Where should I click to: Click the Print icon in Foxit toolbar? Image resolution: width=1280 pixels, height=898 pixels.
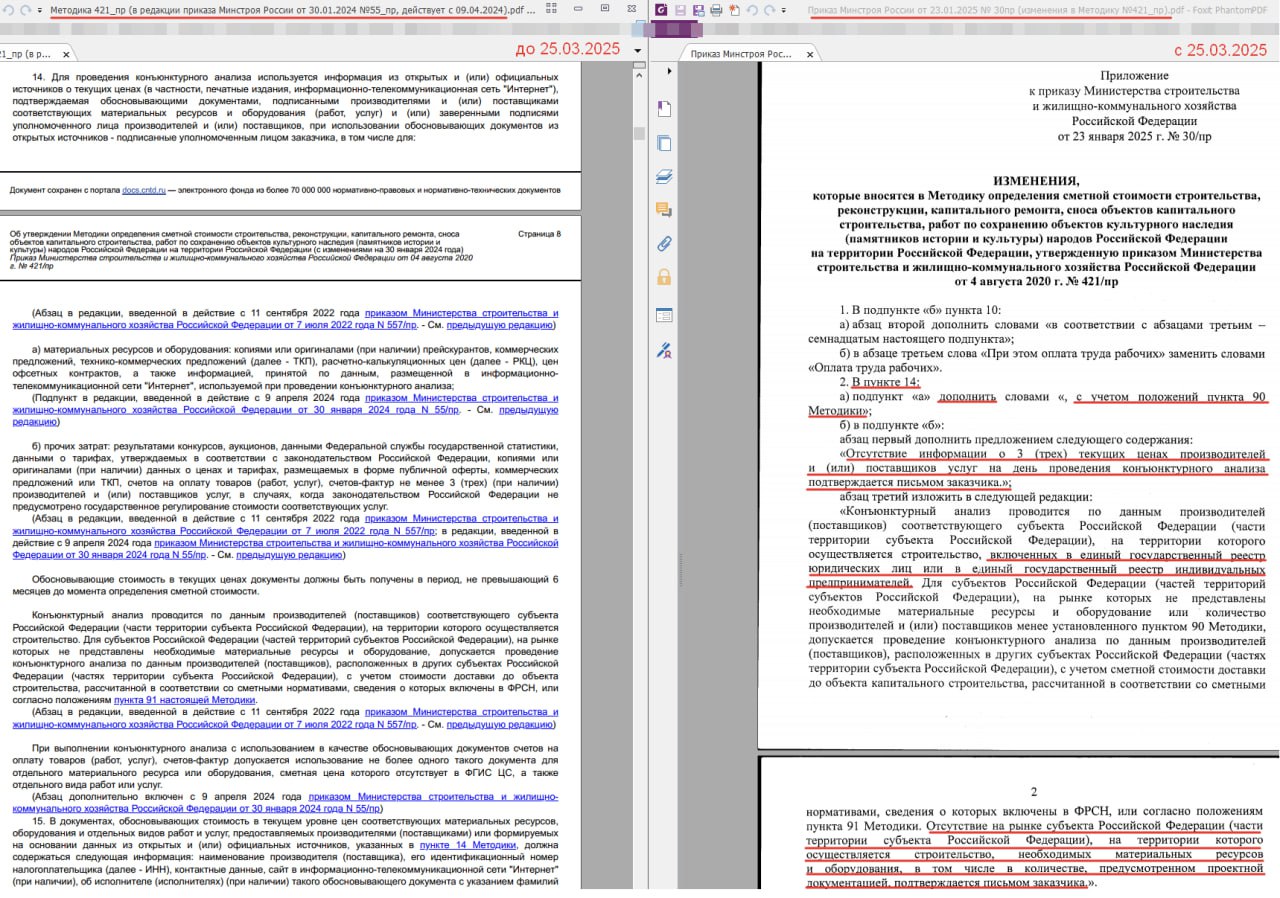coord(716,10)
